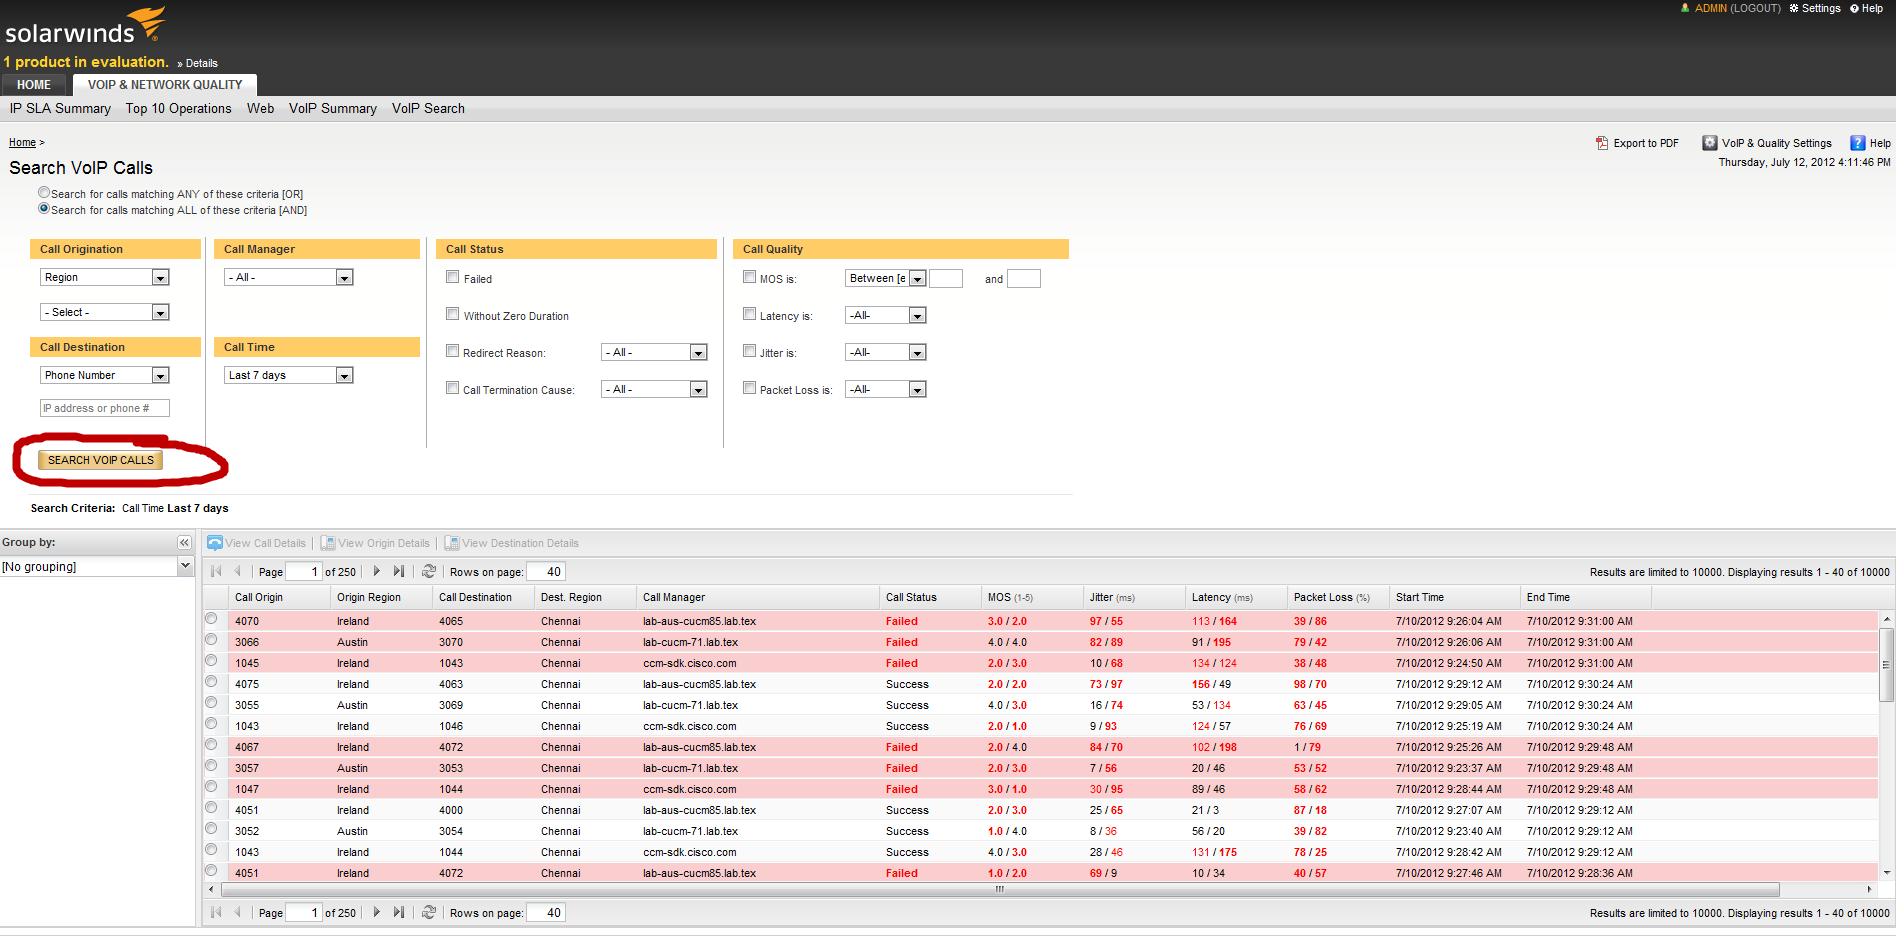Go to last page in top pager
Image resolution: width=1896 pixels, height=937 pixels.
tap(399, 571)
